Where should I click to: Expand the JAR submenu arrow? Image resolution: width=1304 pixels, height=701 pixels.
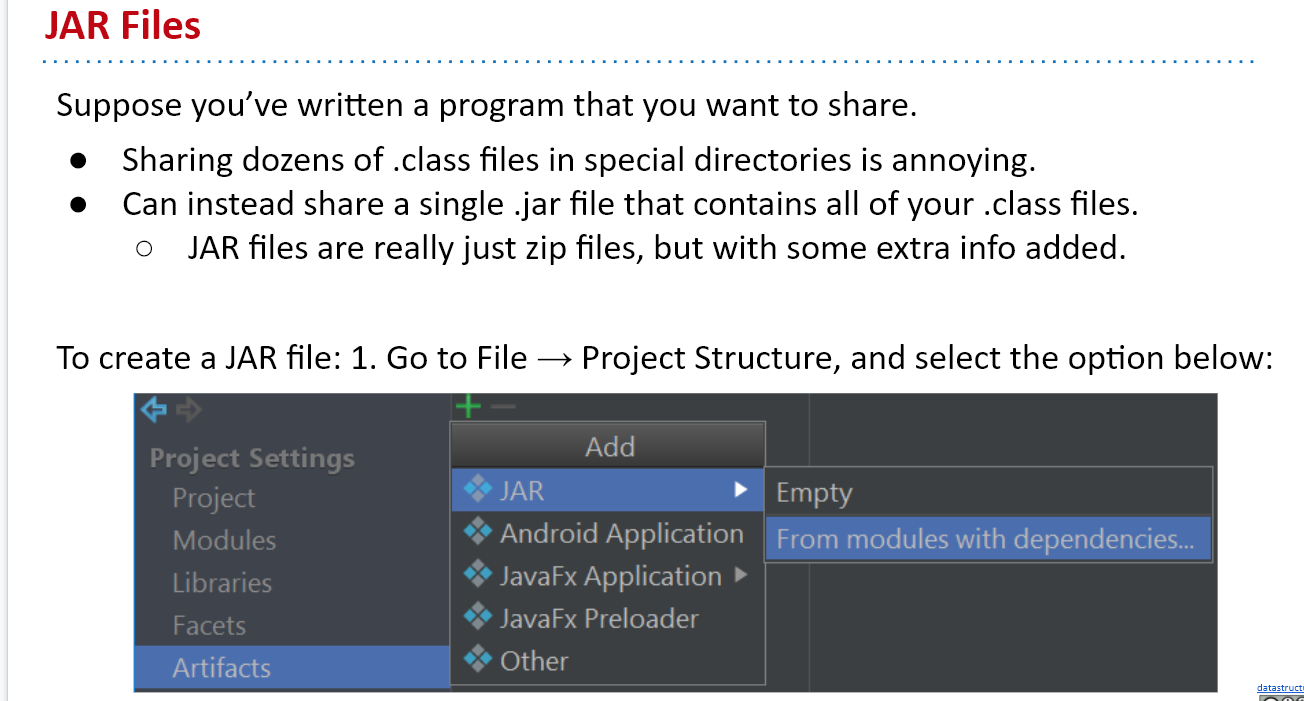[x=741, y=490]
